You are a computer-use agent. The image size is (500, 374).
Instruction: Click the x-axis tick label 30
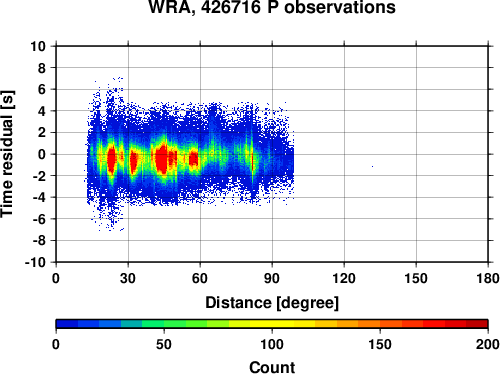point(128,278)
